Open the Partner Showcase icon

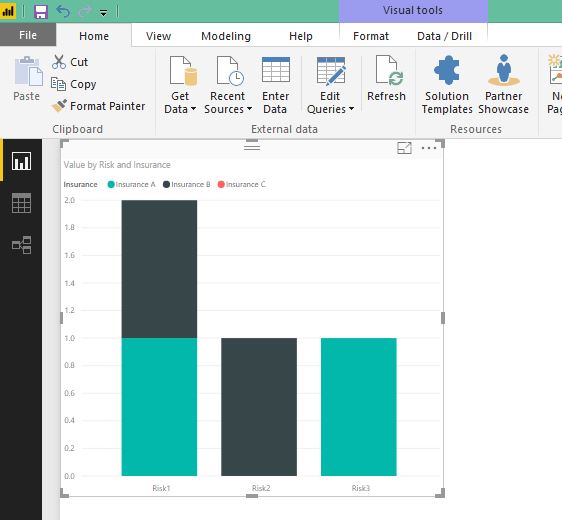click(504, 70)
